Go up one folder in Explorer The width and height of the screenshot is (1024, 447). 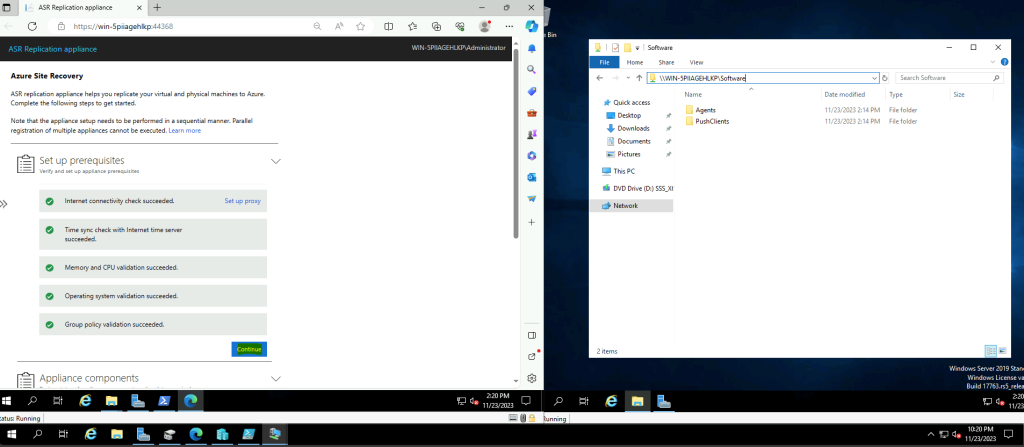click(639, 78)
